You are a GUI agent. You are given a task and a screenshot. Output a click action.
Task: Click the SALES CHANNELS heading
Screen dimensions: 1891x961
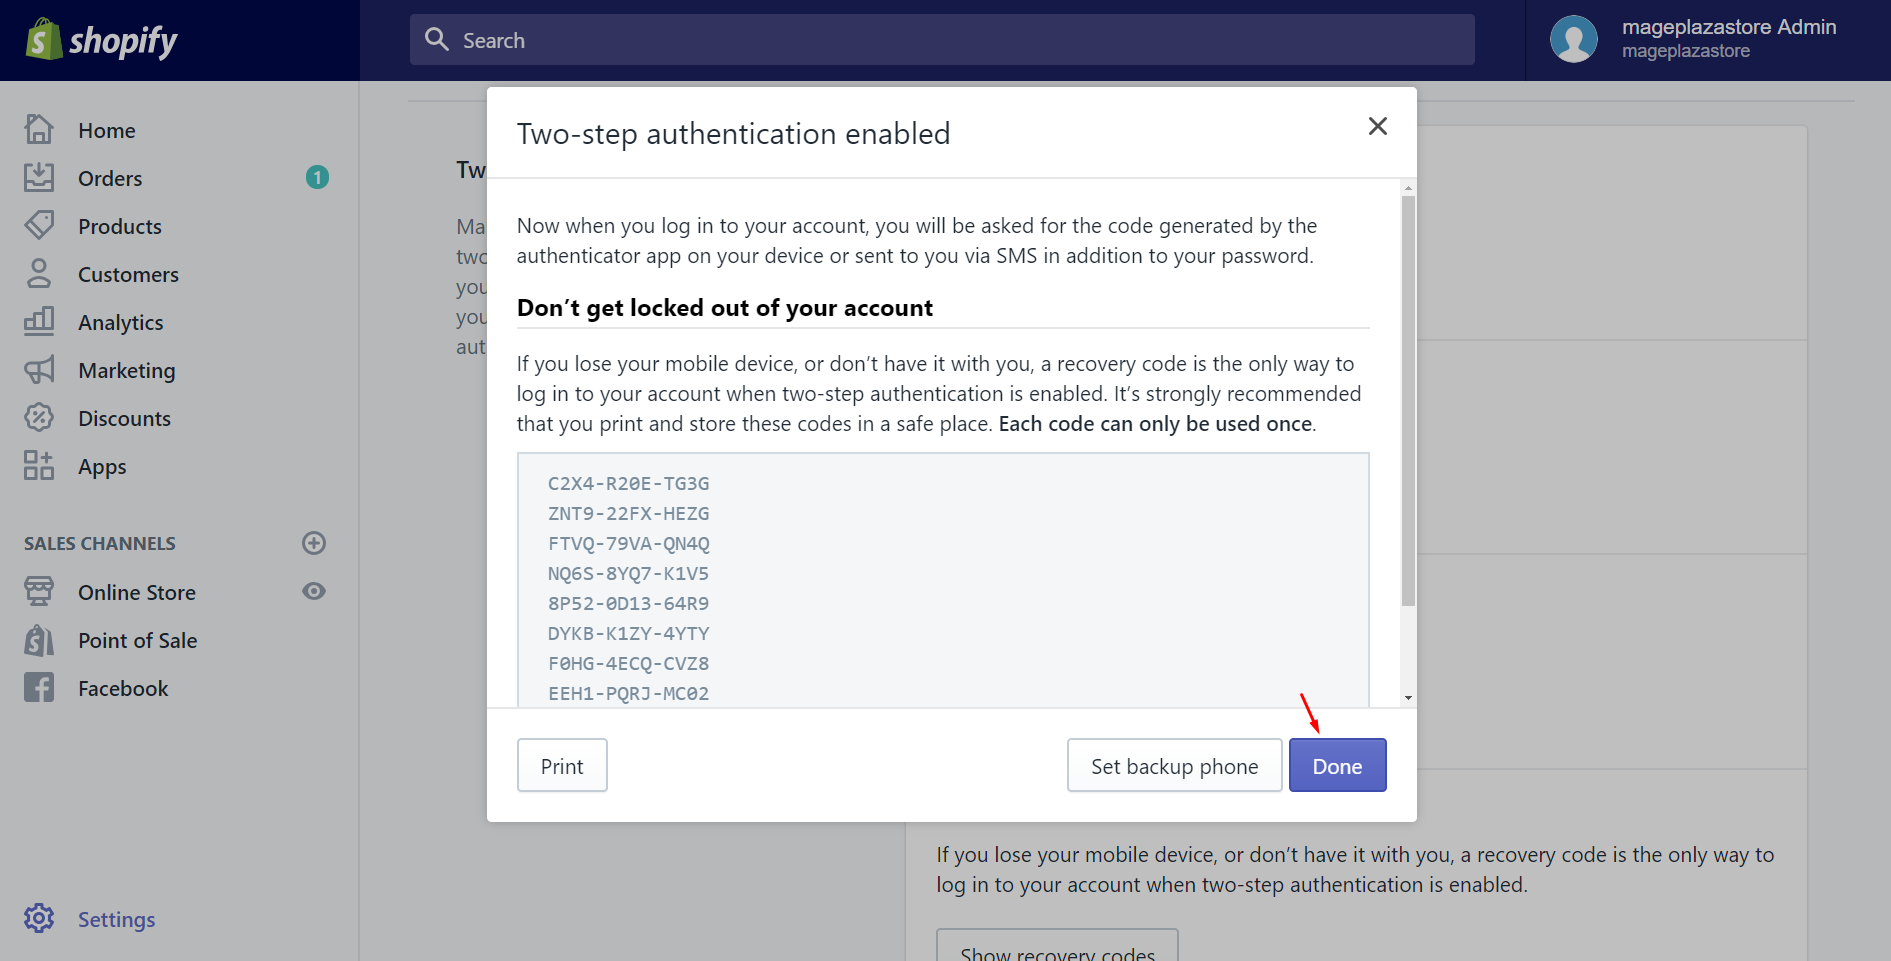tap(100, 543)
